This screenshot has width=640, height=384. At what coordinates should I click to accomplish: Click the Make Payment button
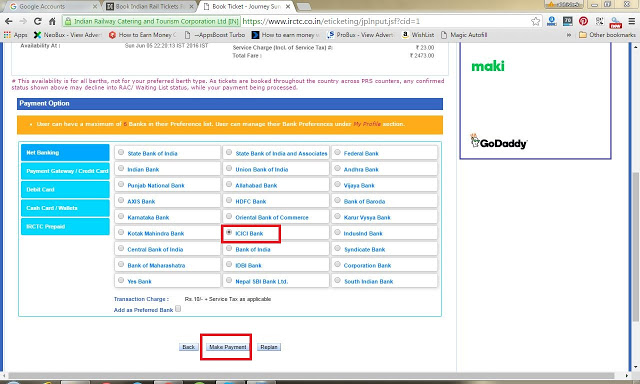227,347
